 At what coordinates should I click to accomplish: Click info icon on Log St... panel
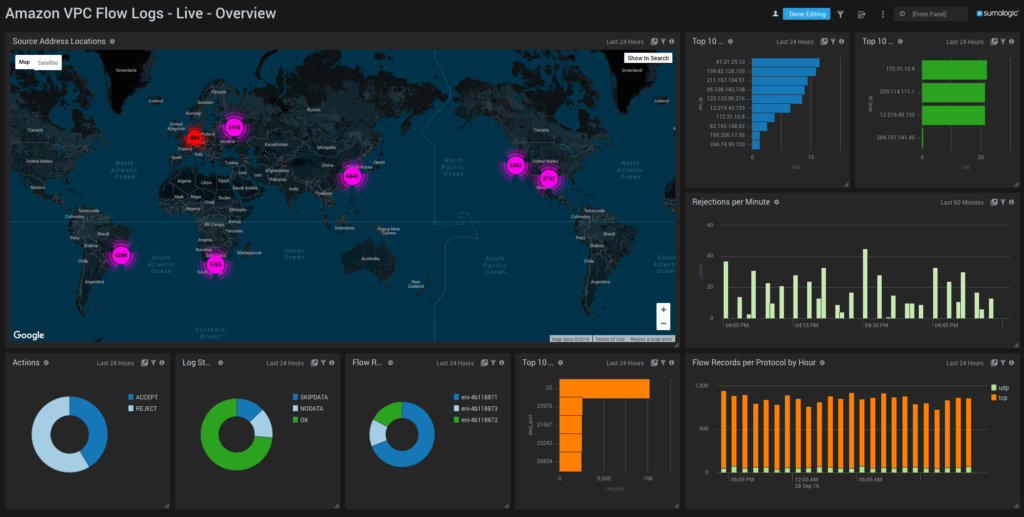point(331,363)
